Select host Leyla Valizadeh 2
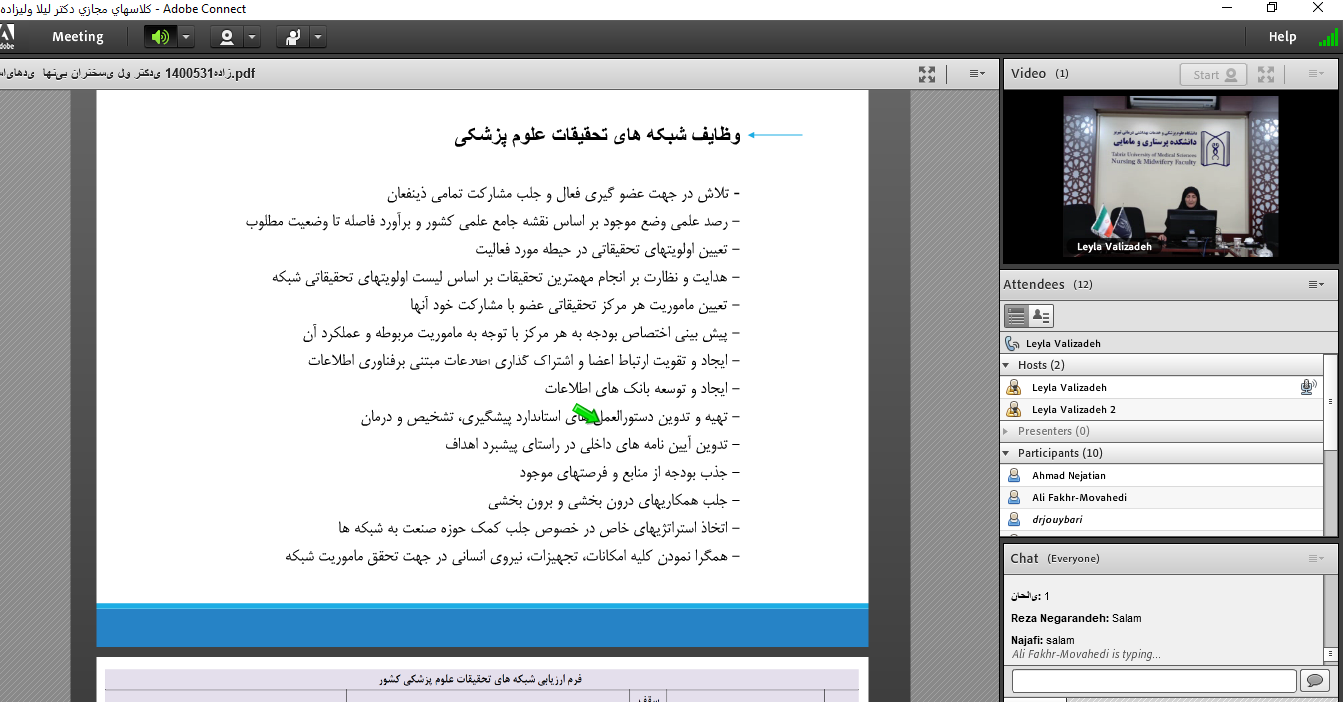This screenshot has height=702, width=1343. 1162,409
